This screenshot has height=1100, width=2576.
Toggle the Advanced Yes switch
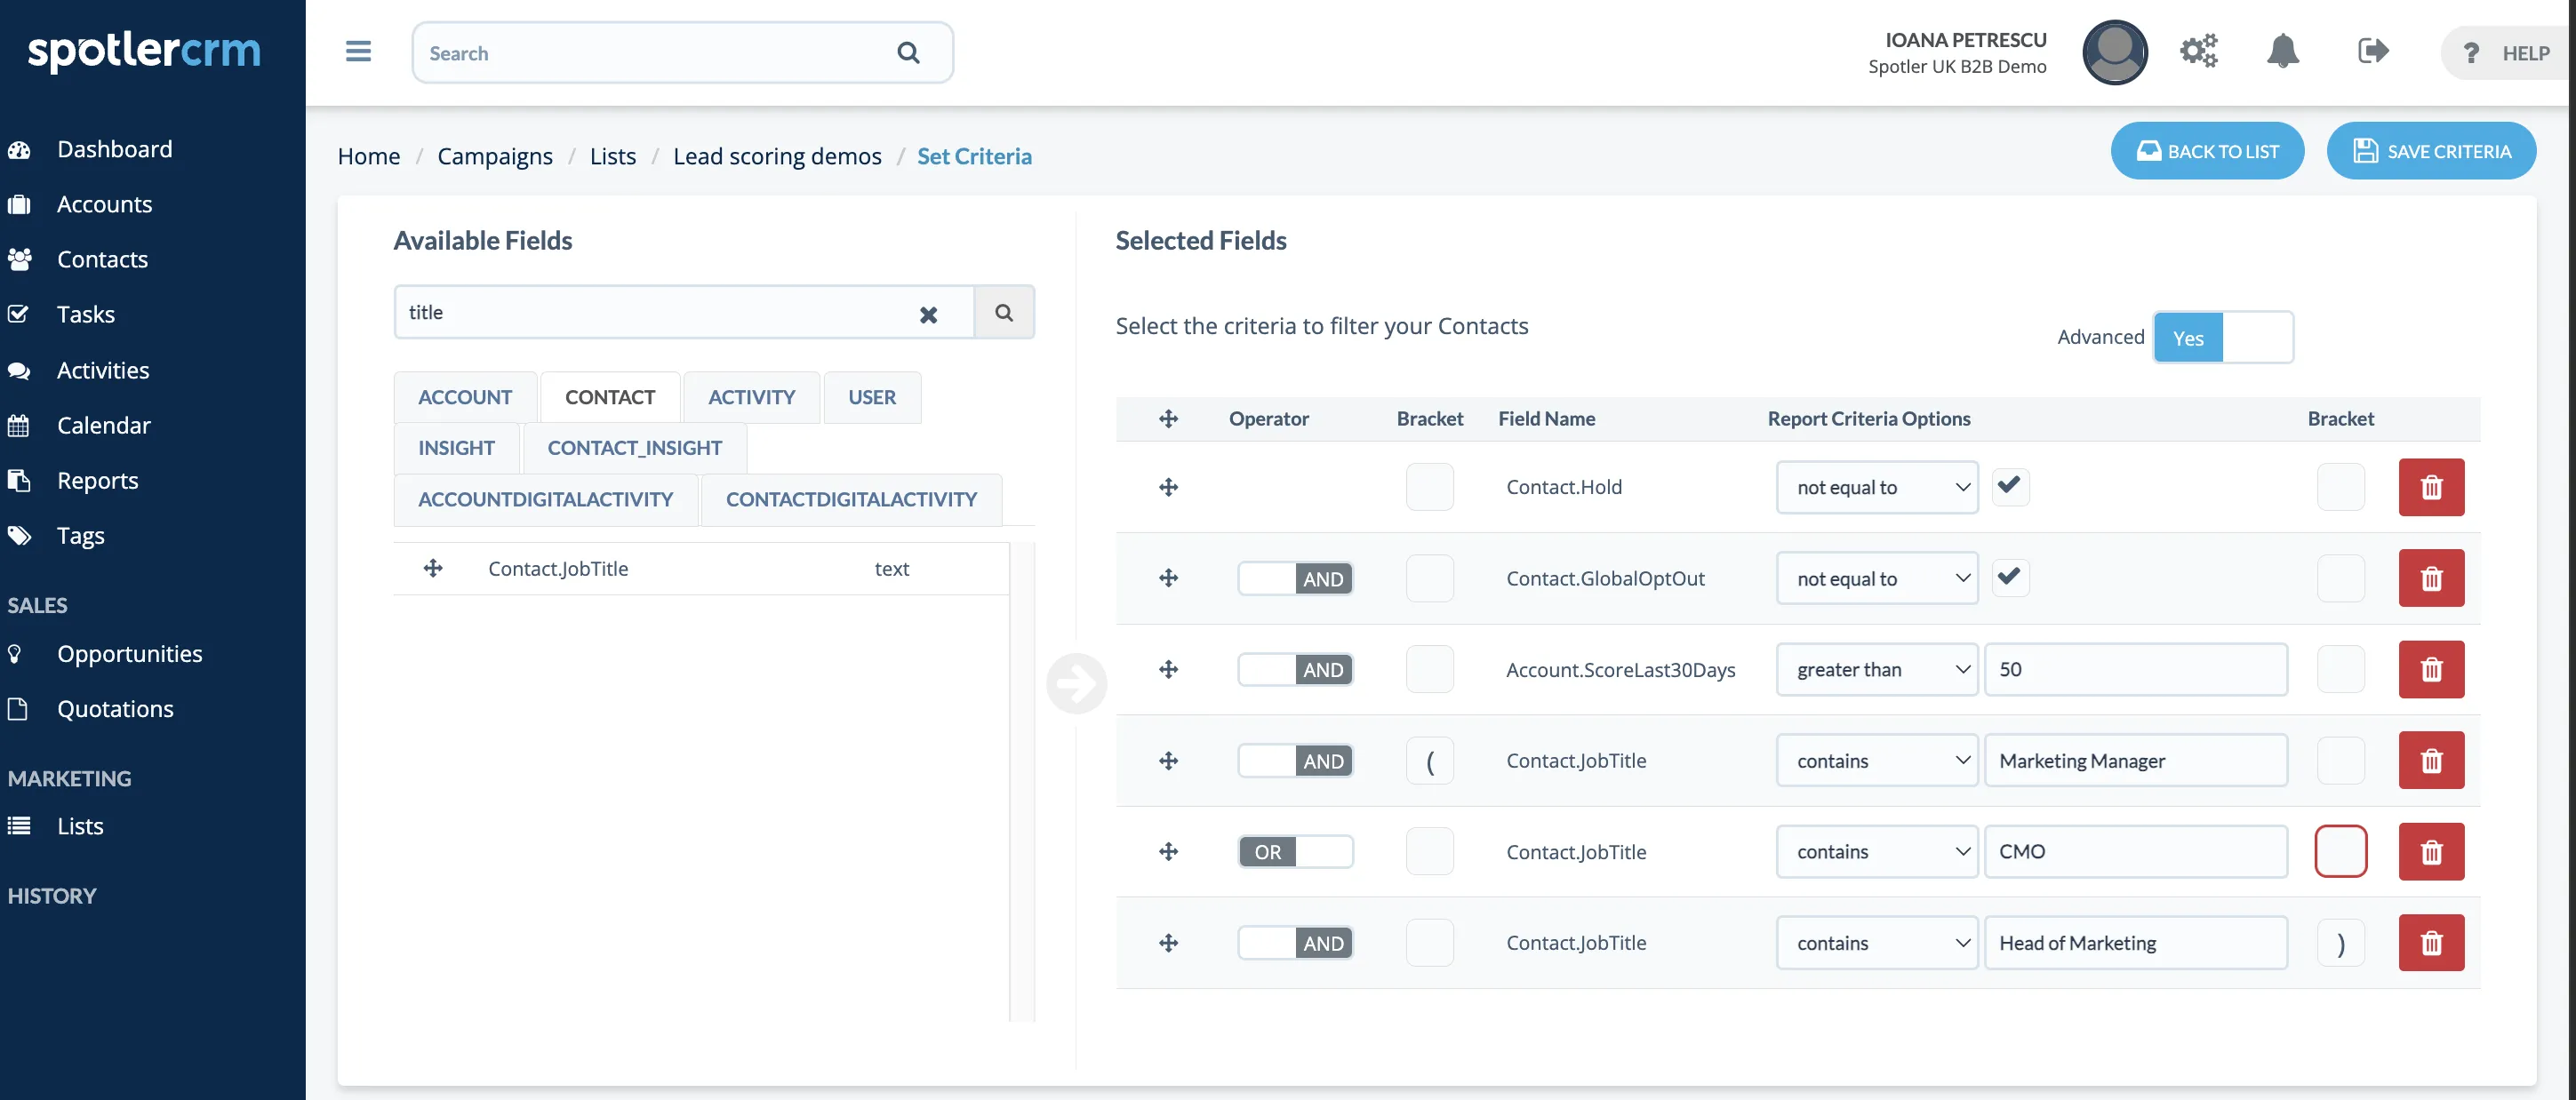(x=2222, y=338)
